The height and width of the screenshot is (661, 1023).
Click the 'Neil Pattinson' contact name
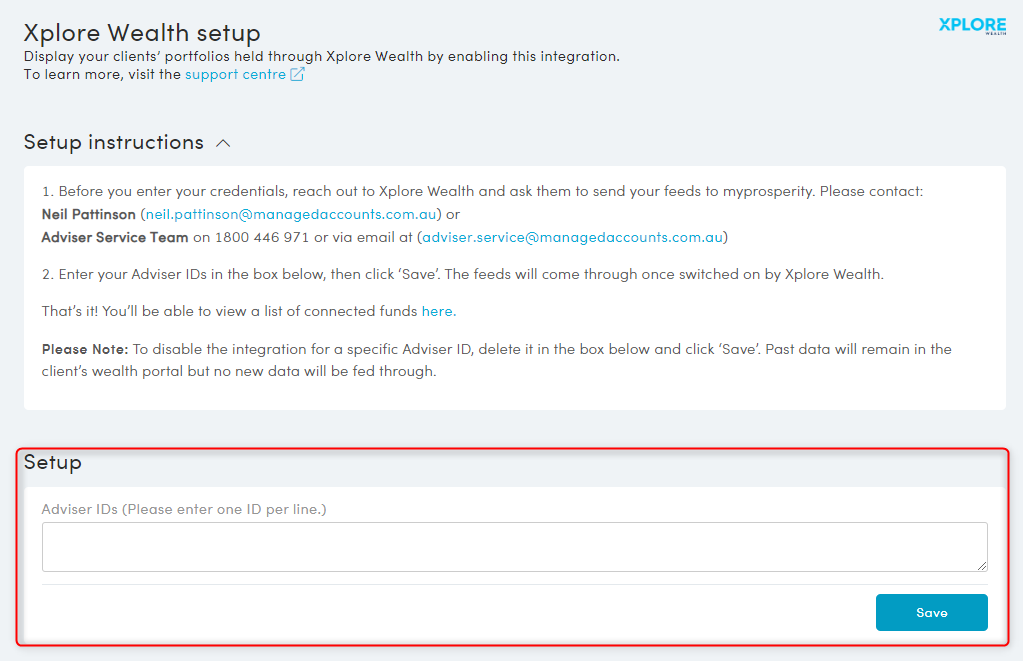[x=89, y=214]
